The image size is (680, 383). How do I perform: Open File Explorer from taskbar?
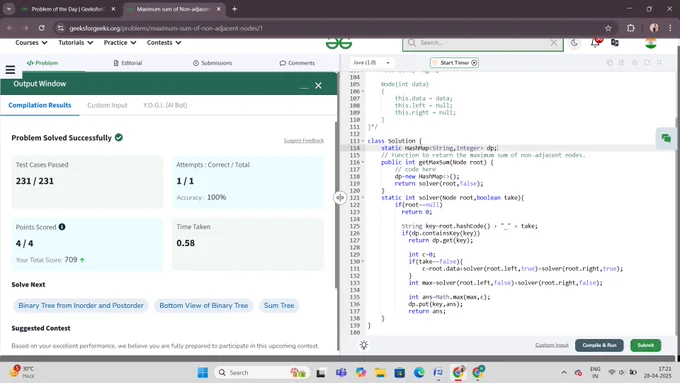tap(380, 373)
